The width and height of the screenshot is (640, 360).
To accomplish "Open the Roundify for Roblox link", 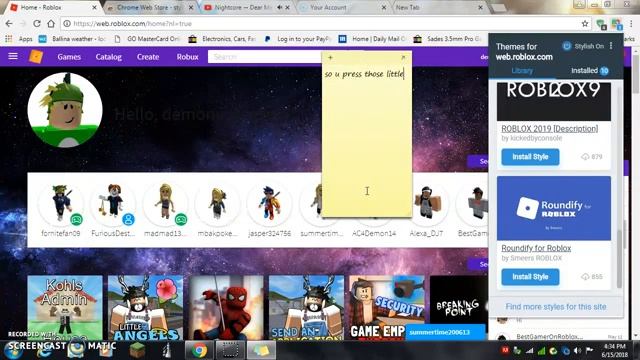I will [536, 248].
